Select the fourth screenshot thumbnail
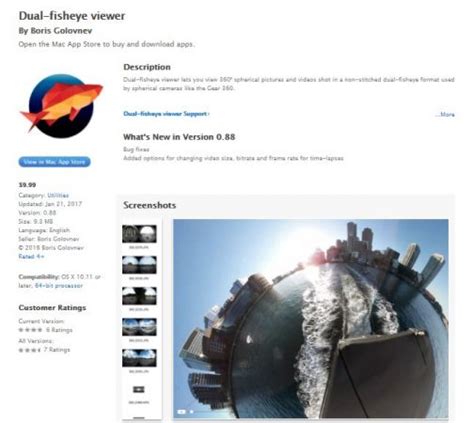 pyautogui.click(x=139, y=327)
